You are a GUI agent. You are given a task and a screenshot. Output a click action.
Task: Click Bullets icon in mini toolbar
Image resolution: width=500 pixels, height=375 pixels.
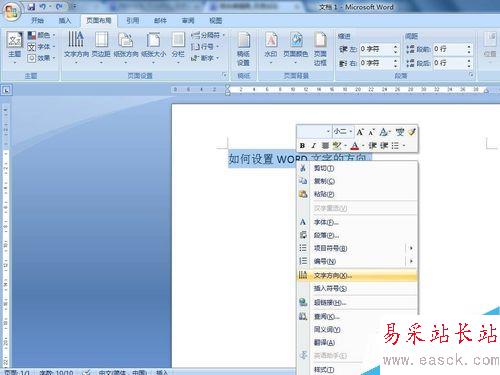pyautogui.click(x=395, y=146)
